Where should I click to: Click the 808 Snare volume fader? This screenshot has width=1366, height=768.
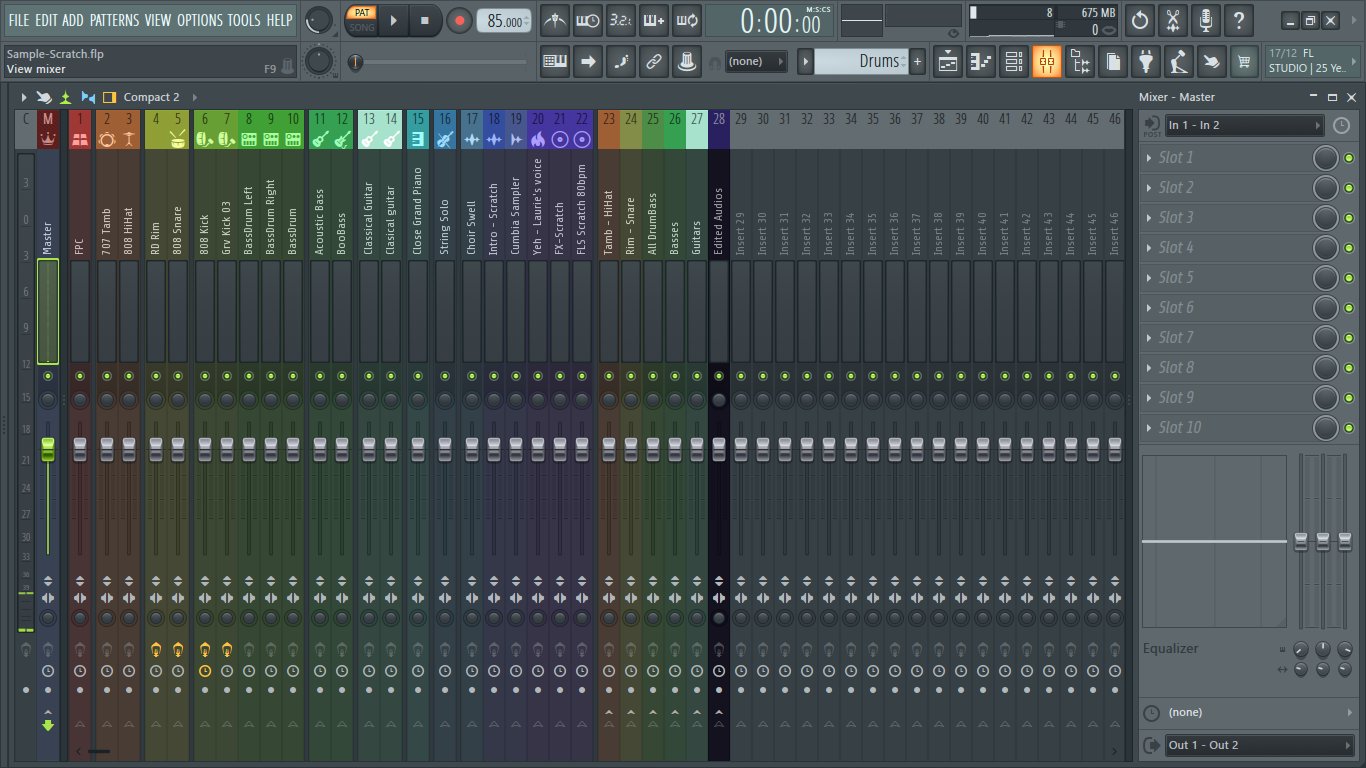[x=178, y=449]
